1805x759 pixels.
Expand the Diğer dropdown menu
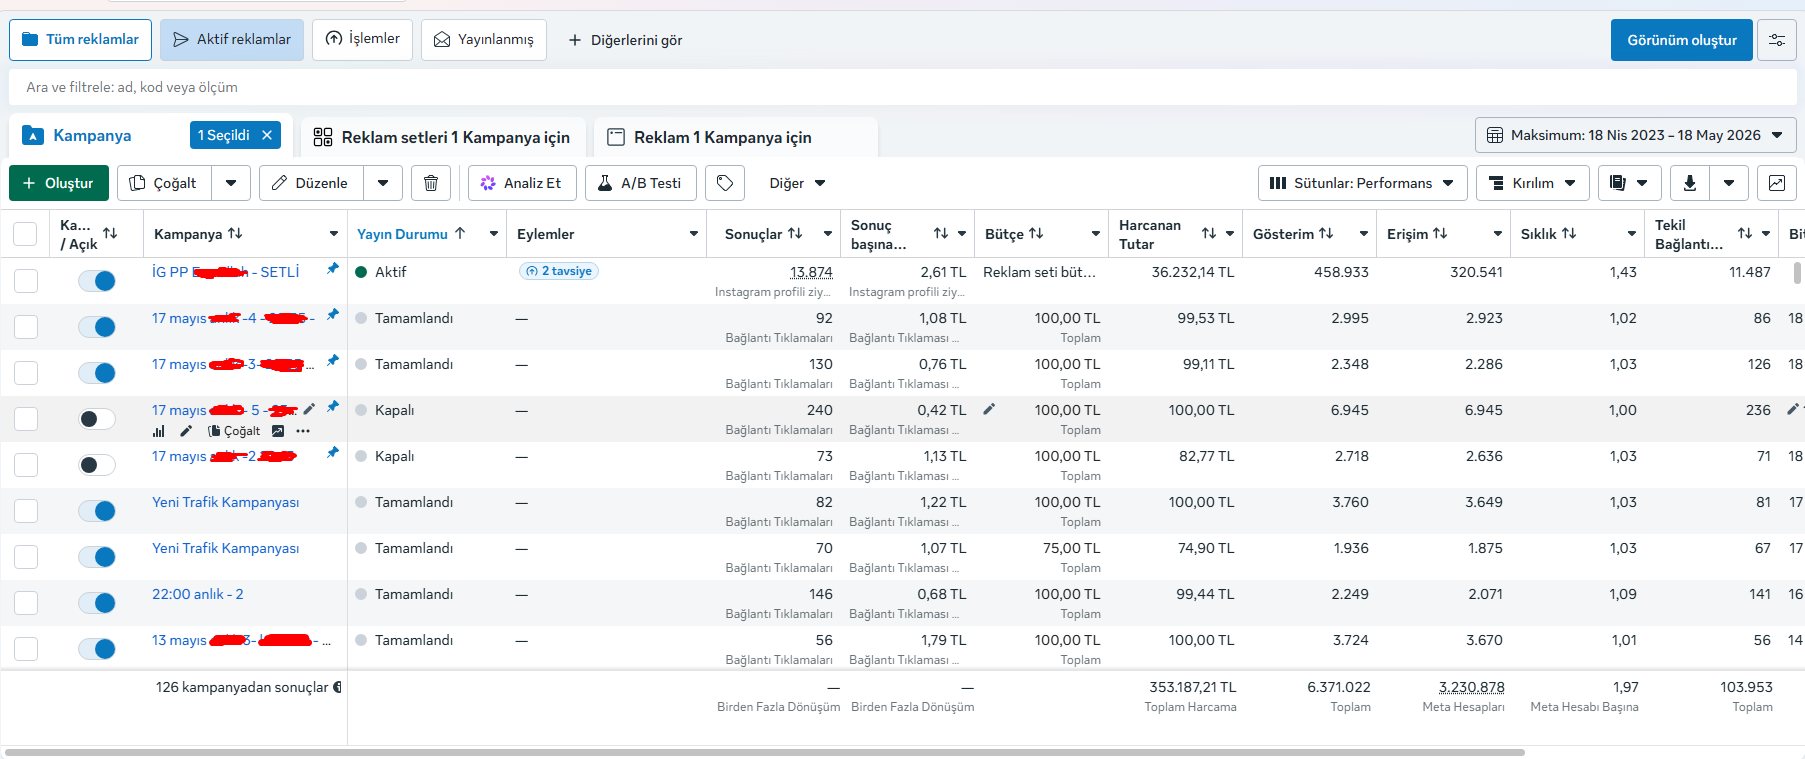pyautogui.click(x=797, y=183)
